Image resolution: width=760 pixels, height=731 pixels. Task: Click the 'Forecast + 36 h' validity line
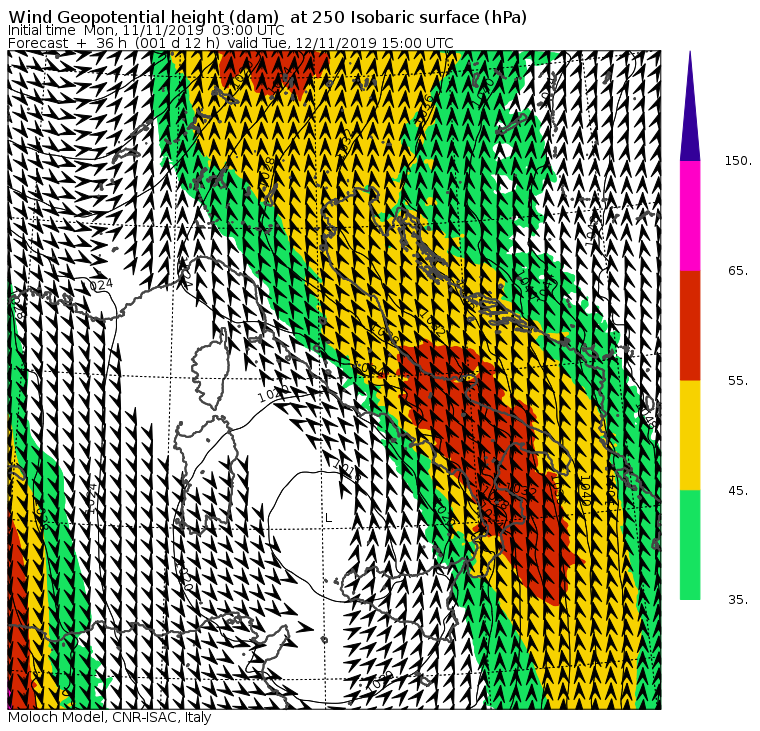(x=231, y=43)
